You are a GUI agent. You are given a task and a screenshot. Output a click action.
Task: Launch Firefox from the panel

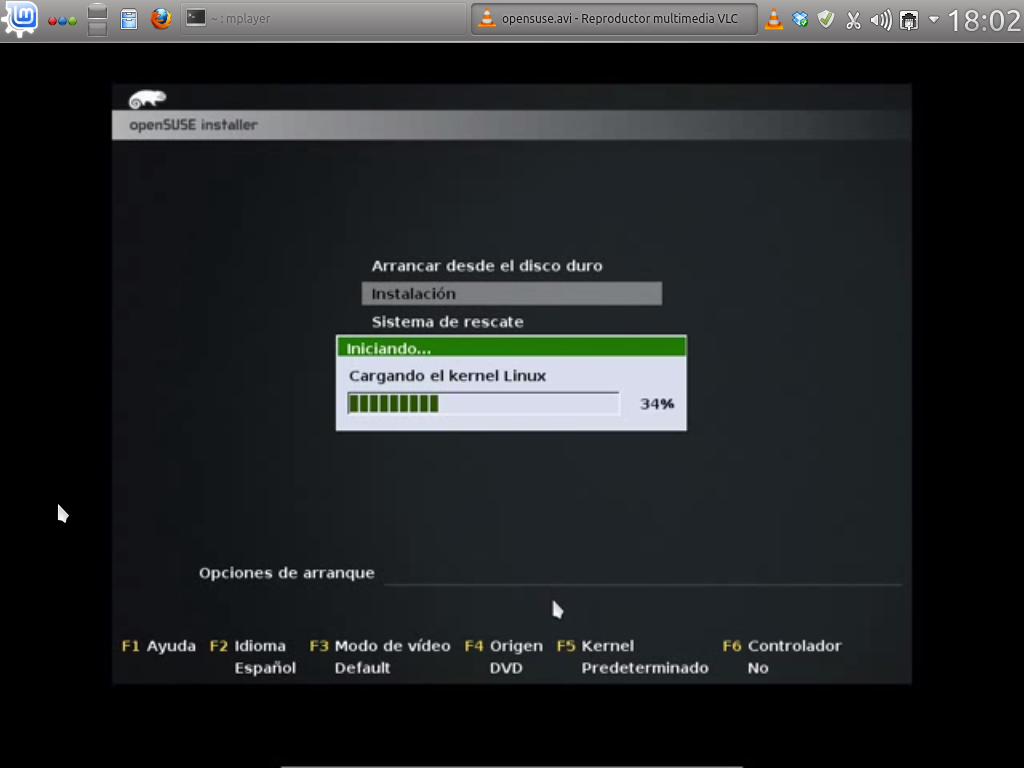point(161,18)
